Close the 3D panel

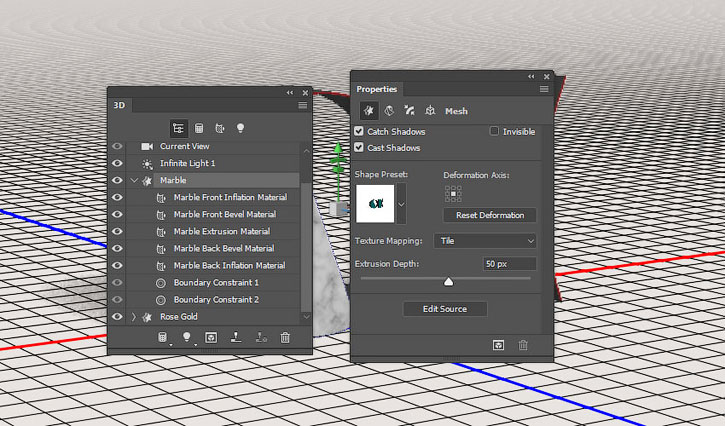(305, 93)
